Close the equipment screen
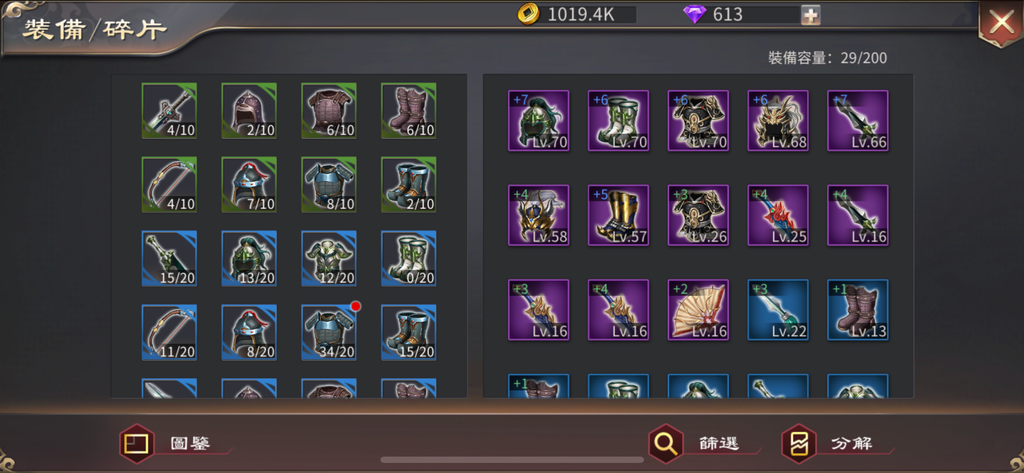The image size is (1024, 473). coord(1000,23)
